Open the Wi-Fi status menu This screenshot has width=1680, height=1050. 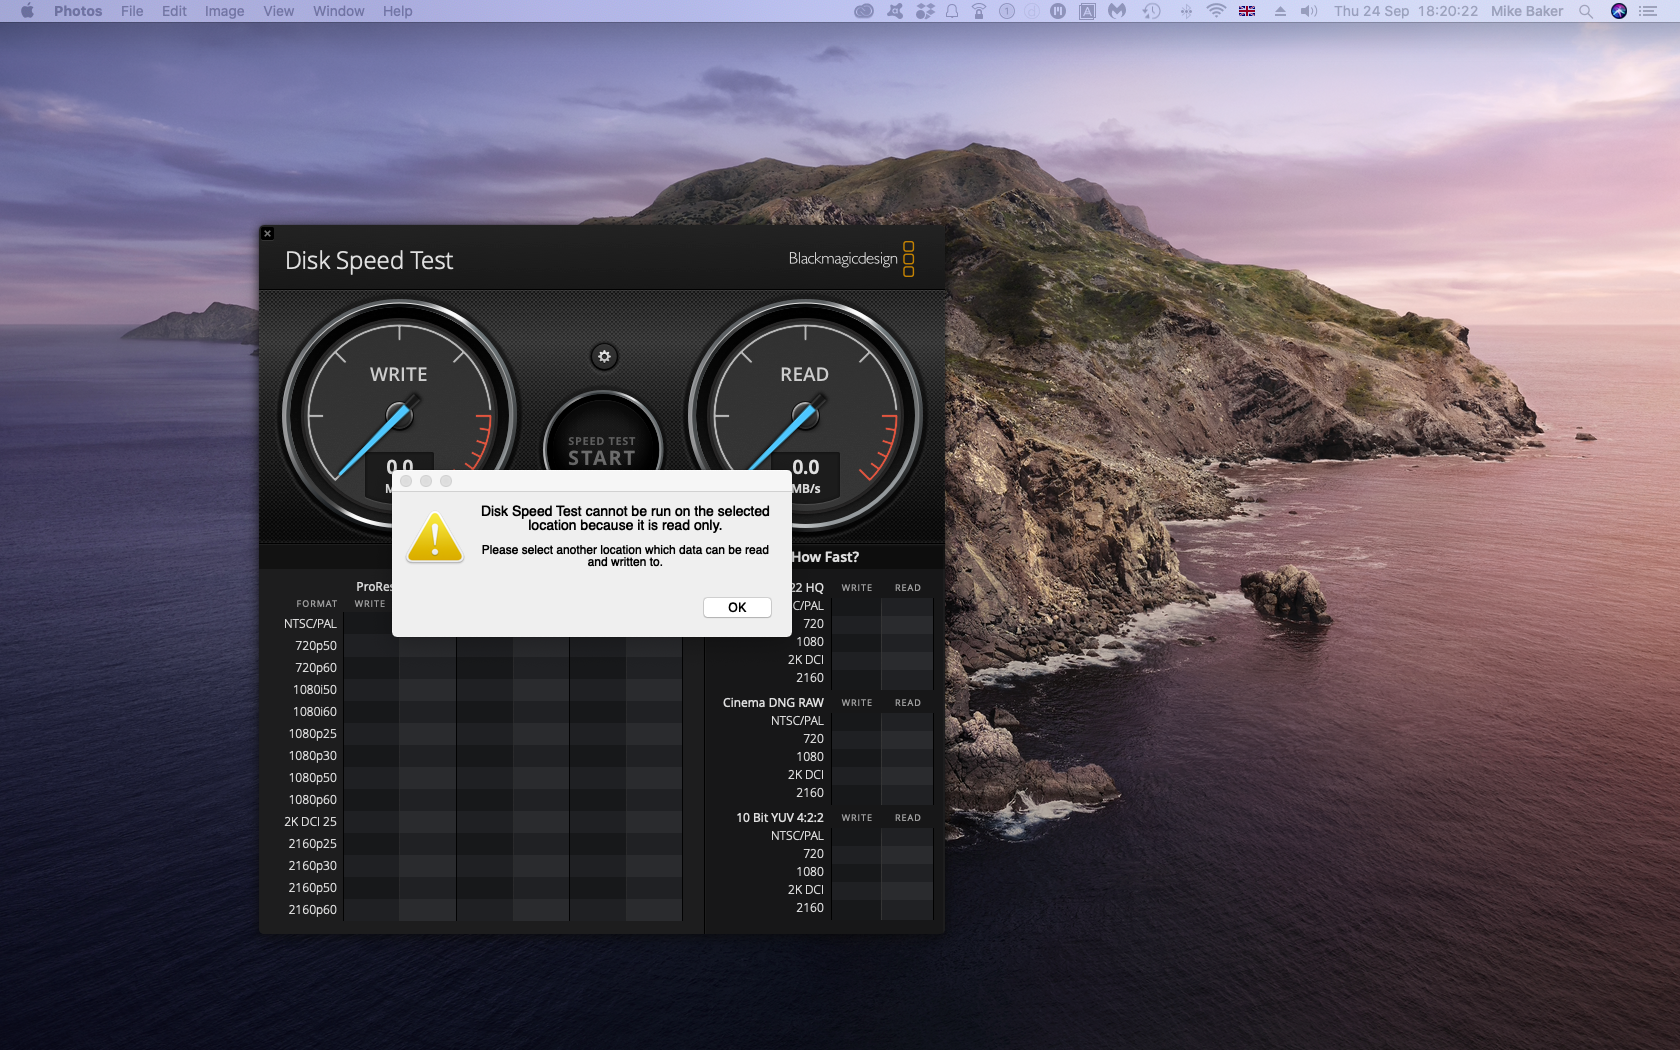coord(1216,11)
